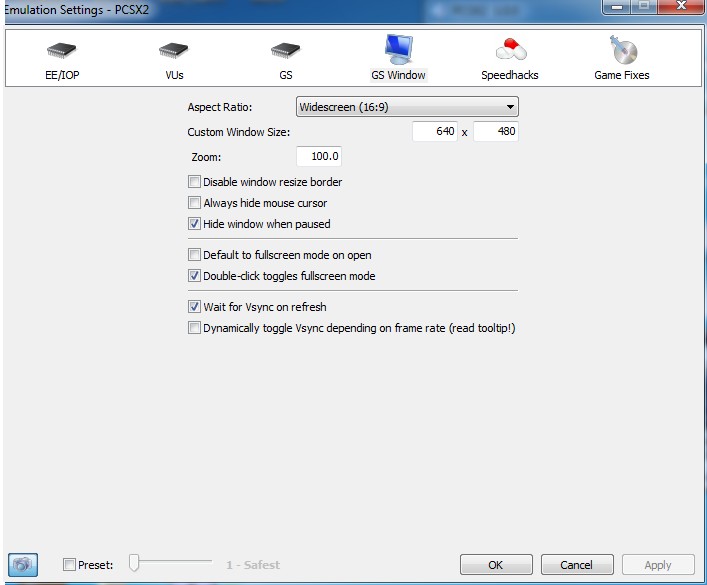Select the GS Window monitor icon
Viewport: 707px width, 585px height.
coord(399,50)
